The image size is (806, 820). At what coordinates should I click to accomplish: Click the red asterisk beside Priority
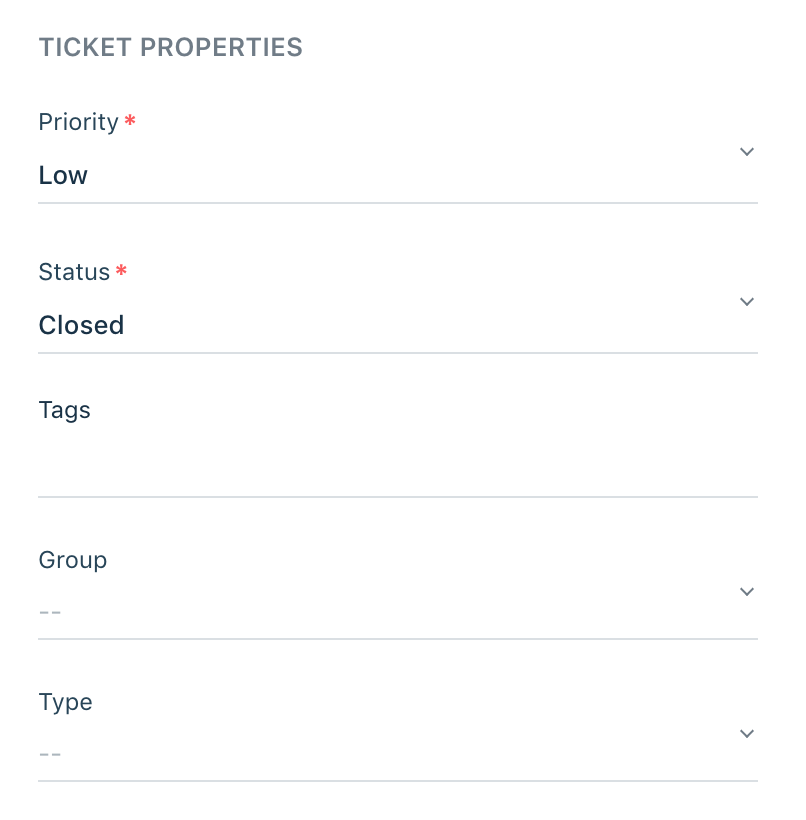click(x=130, y=122)
